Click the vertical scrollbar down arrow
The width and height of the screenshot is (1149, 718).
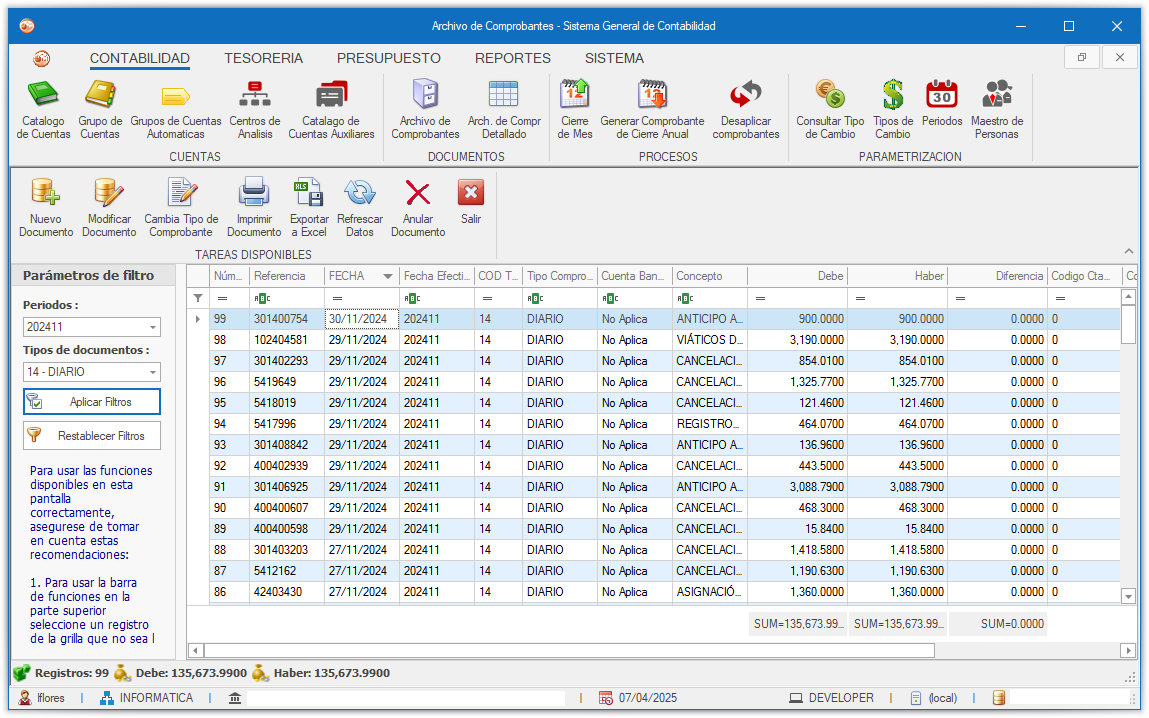pyautogui.click(x=1128, y=596)
